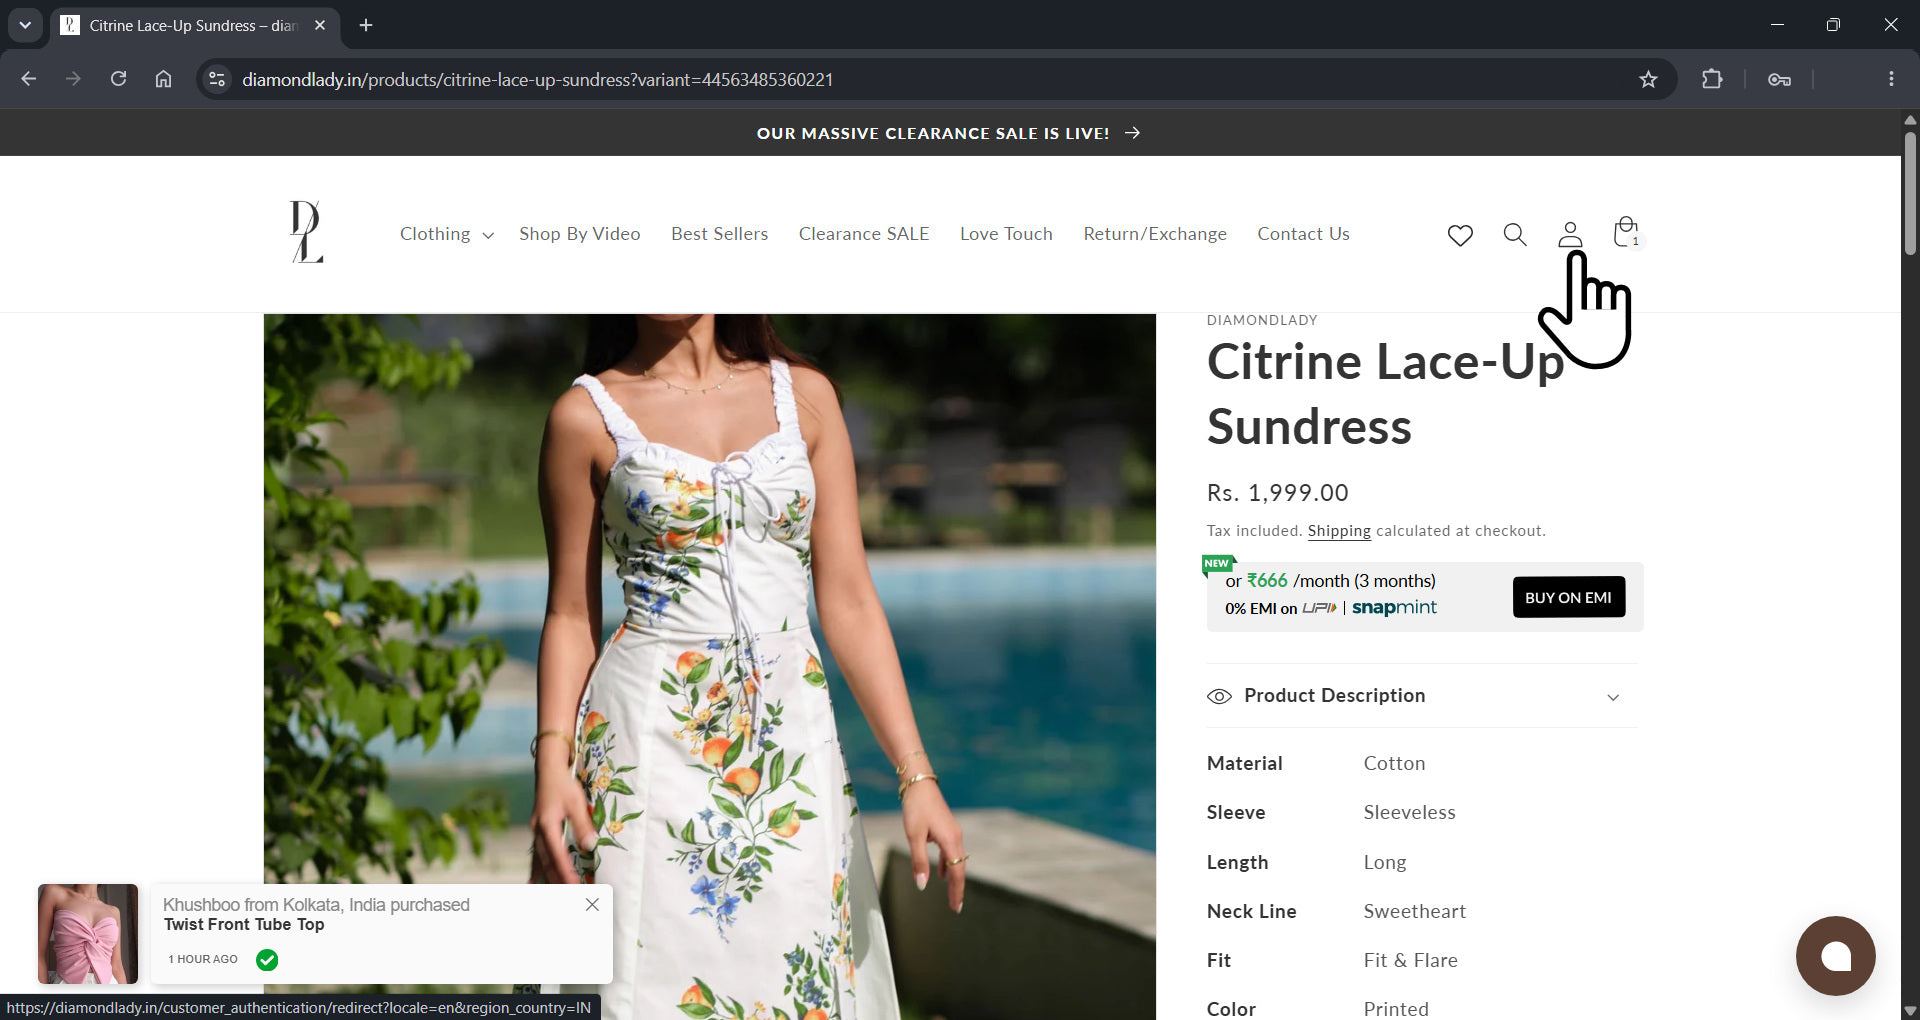Open Clearance SALE menu item
Viewport: 1920px width, 1020px height.
(864, 234)
